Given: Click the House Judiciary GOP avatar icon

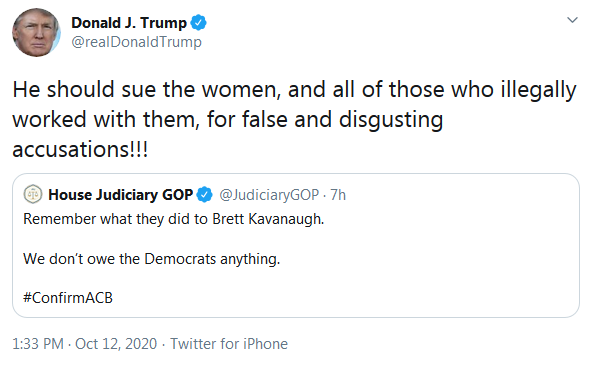Looking at the screenshot, I should pos(33,194).
